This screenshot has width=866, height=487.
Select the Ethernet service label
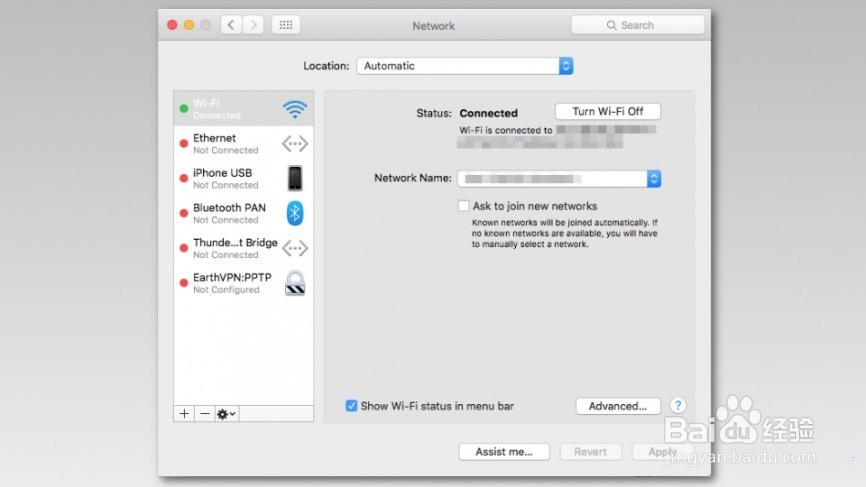click(x=214, y=138)
